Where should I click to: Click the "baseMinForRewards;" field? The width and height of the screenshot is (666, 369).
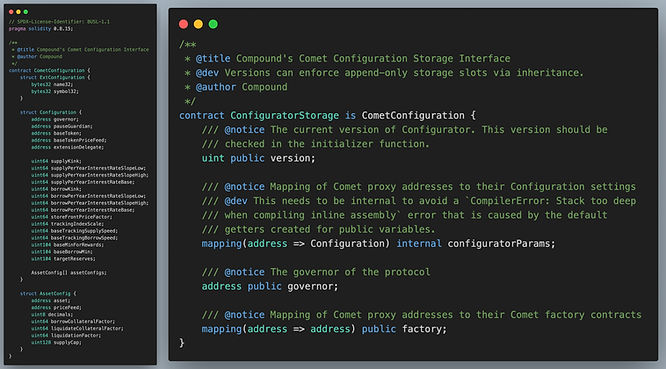click(x=67, y=245)
